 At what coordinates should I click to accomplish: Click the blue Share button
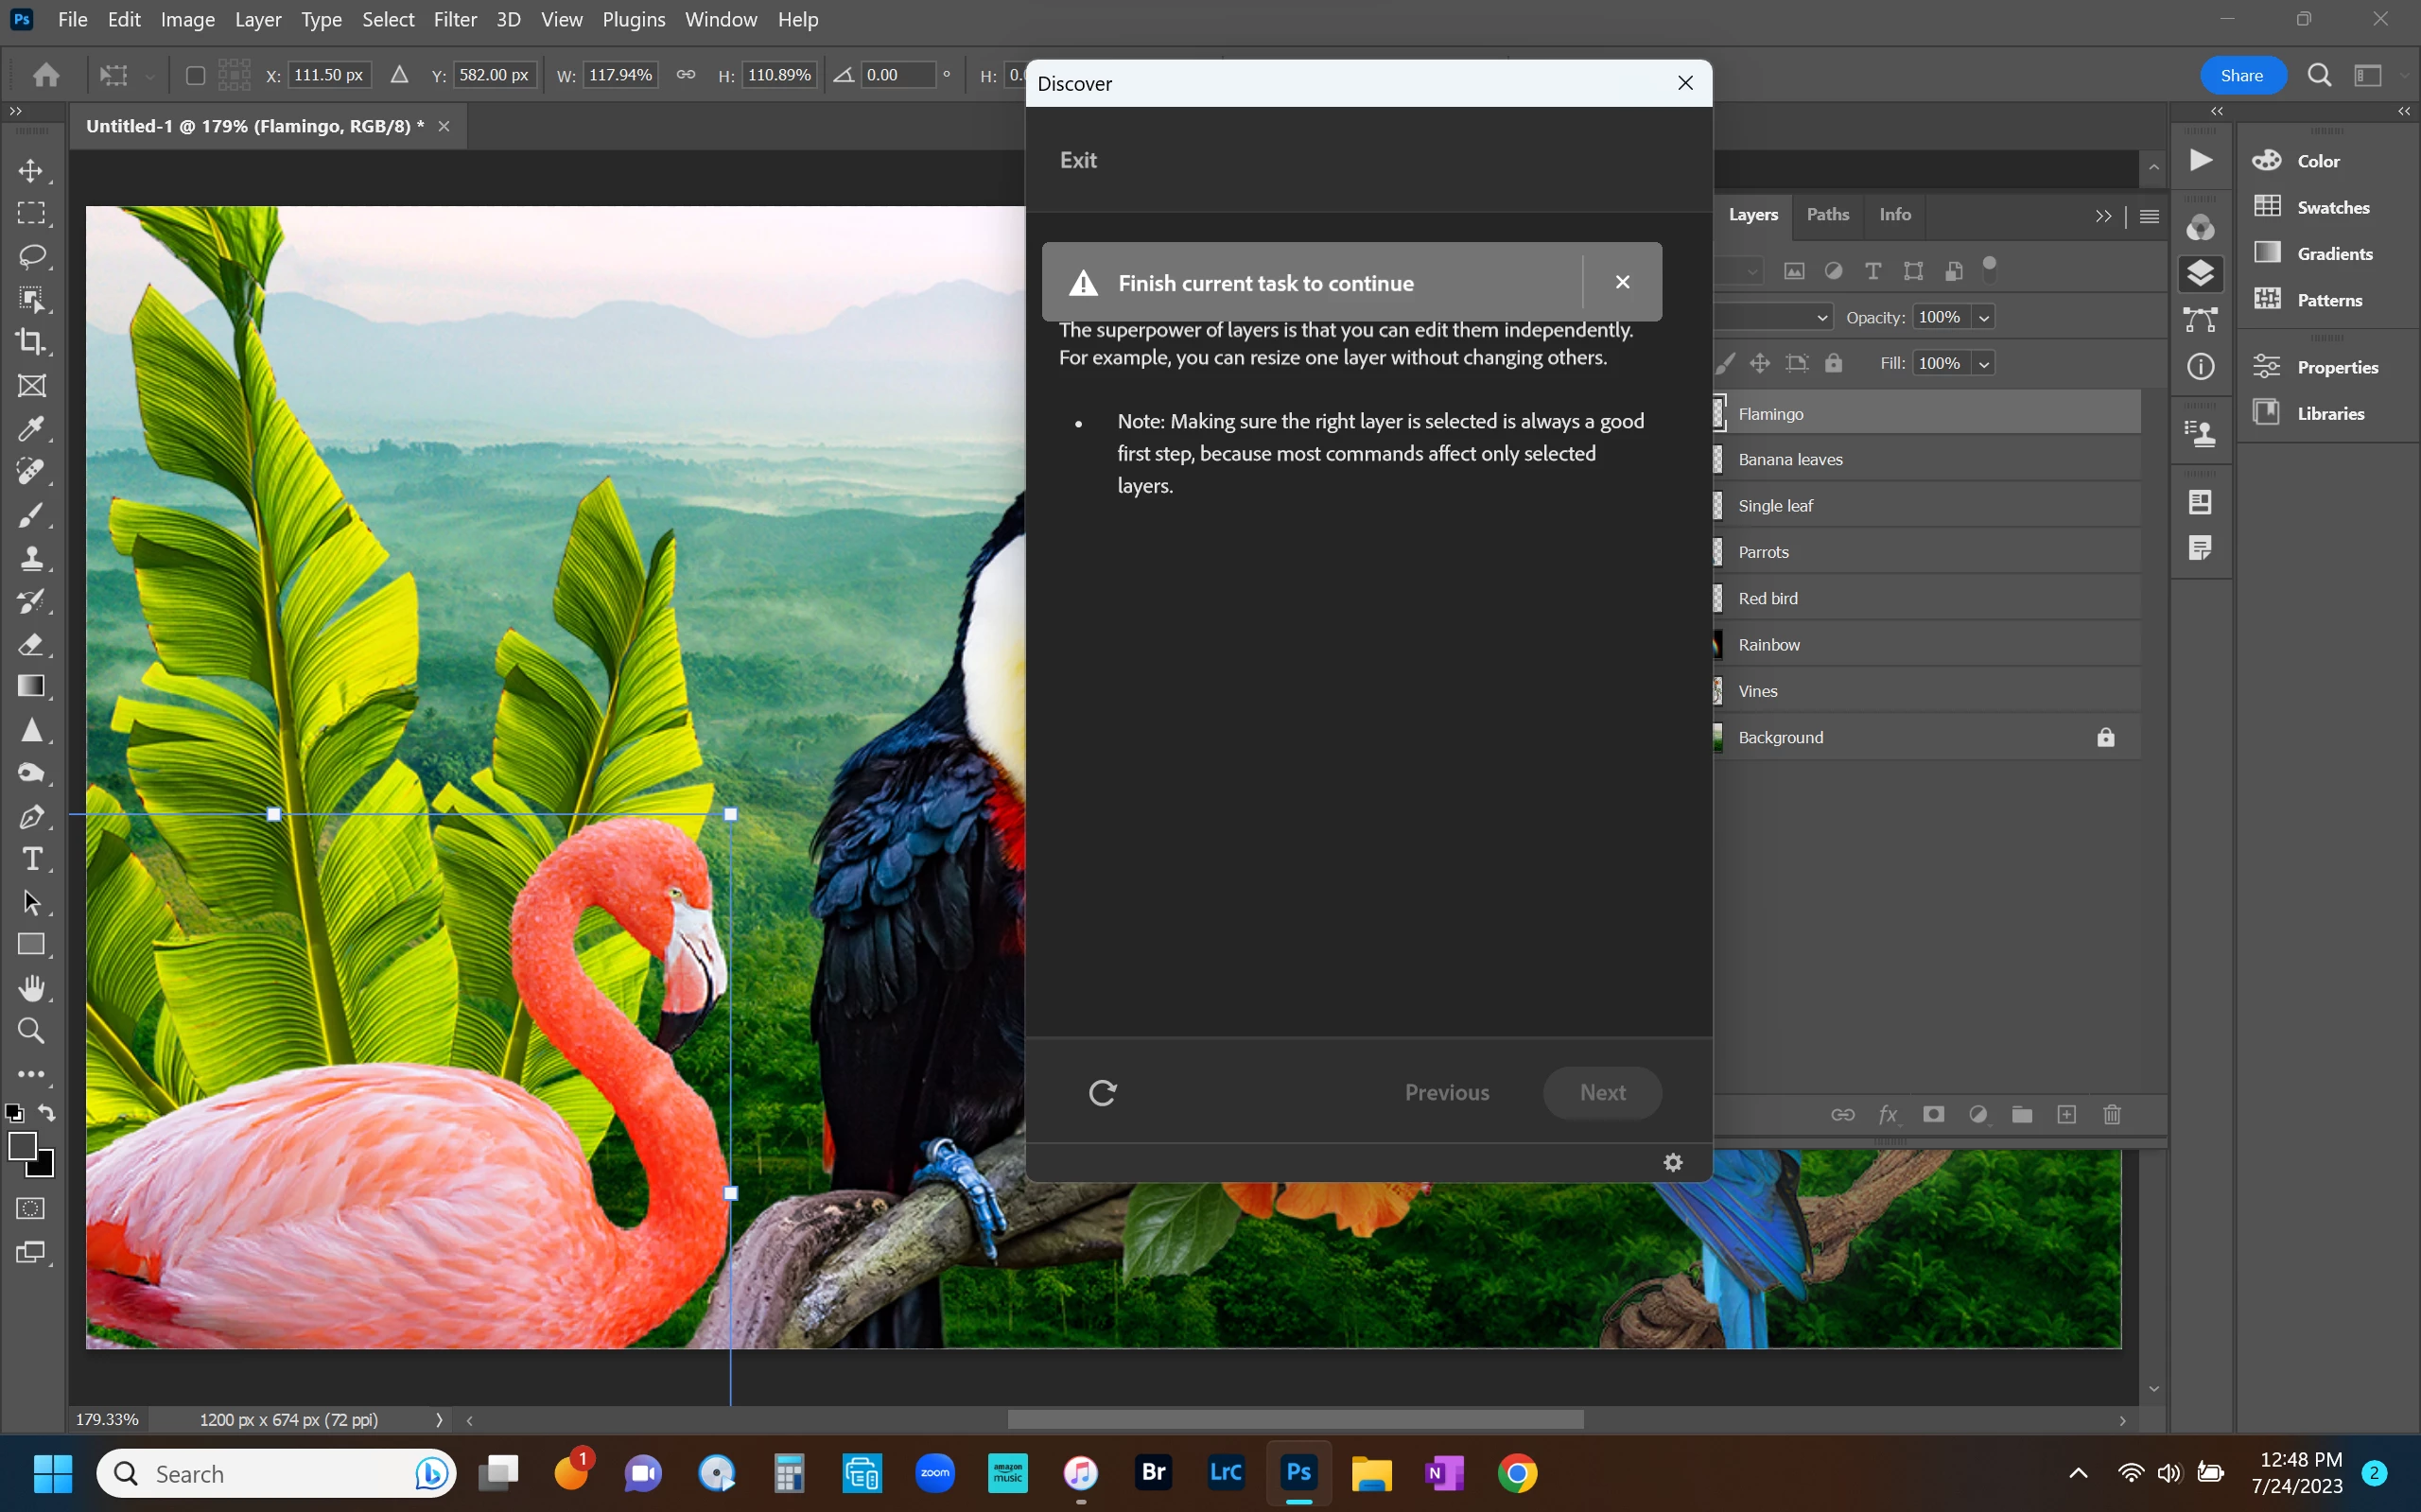(2241, 75)
